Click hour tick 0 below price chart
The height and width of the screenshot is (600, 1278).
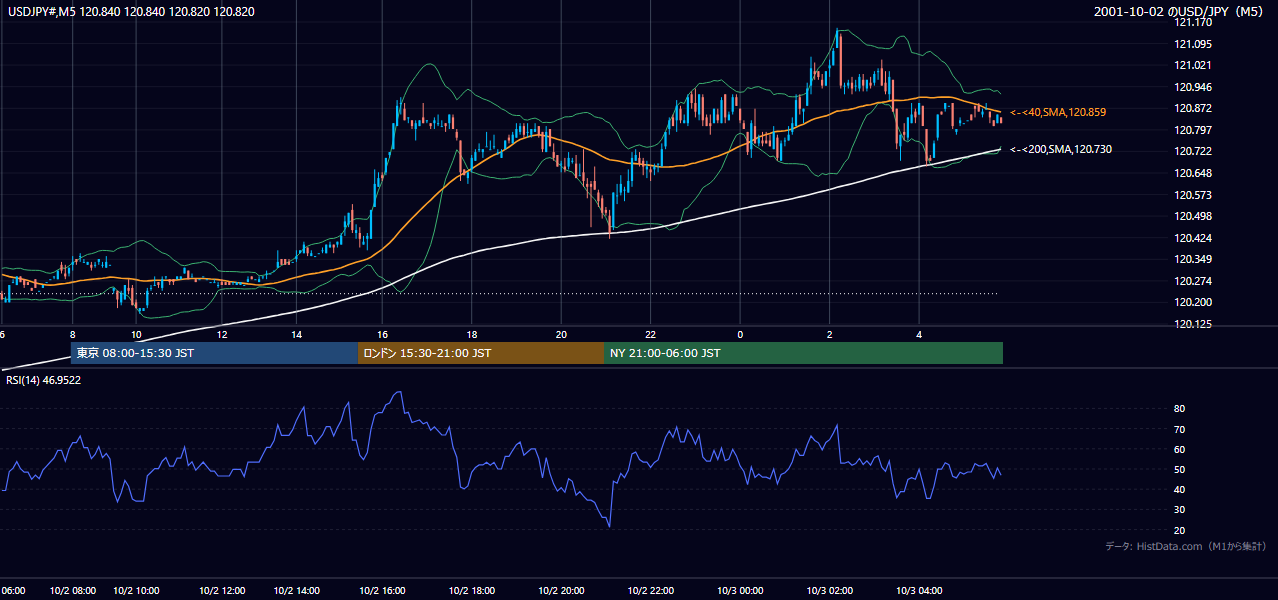click(740, 334)
